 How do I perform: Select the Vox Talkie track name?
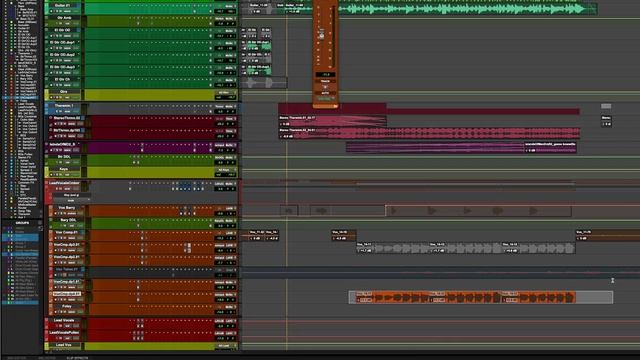point(67,269)
